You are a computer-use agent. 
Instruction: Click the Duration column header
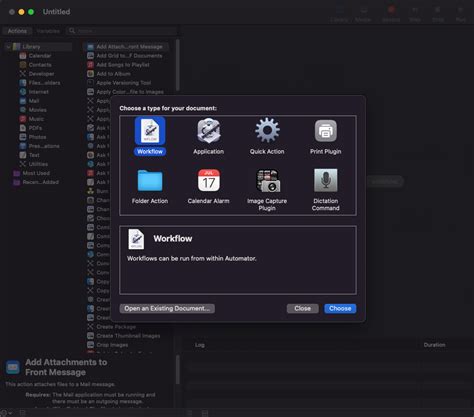coord(434,345)
